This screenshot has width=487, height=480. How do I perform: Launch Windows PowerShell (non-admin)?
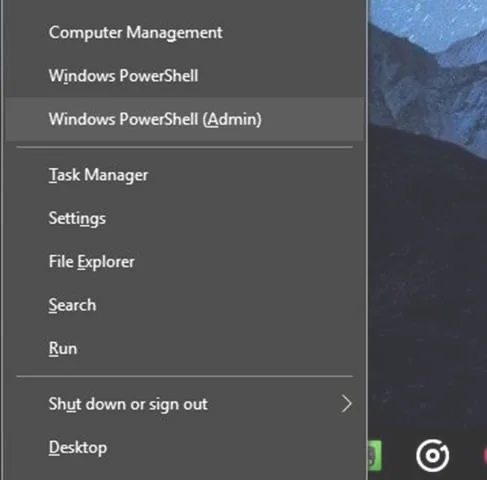pos(185,76)
